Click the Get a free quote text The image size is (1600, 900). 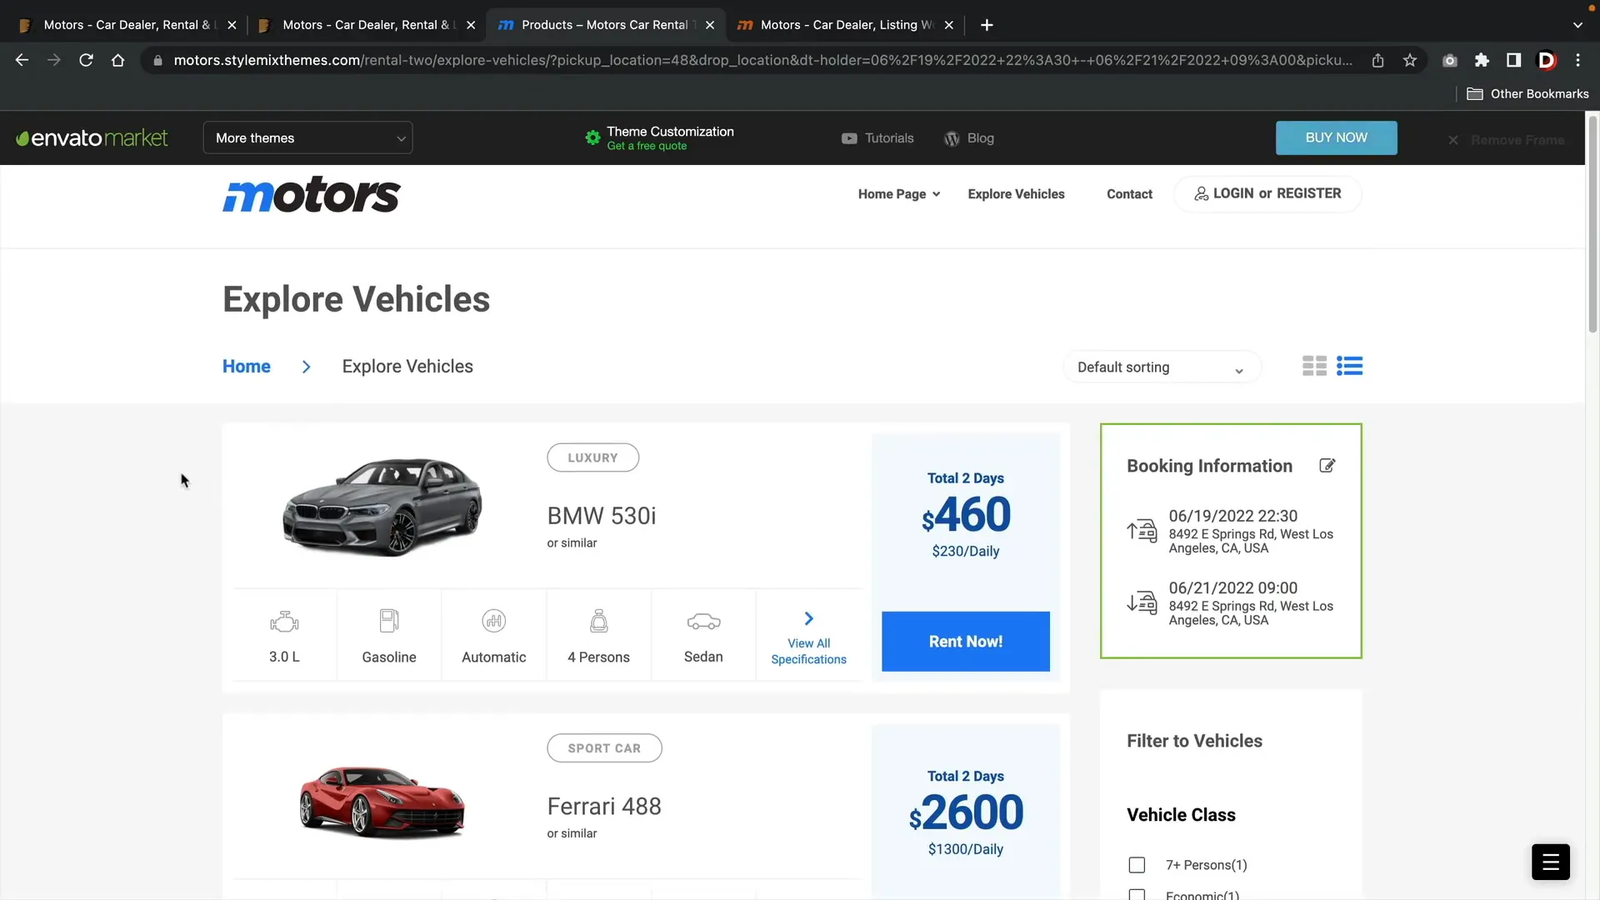(647, 146)
